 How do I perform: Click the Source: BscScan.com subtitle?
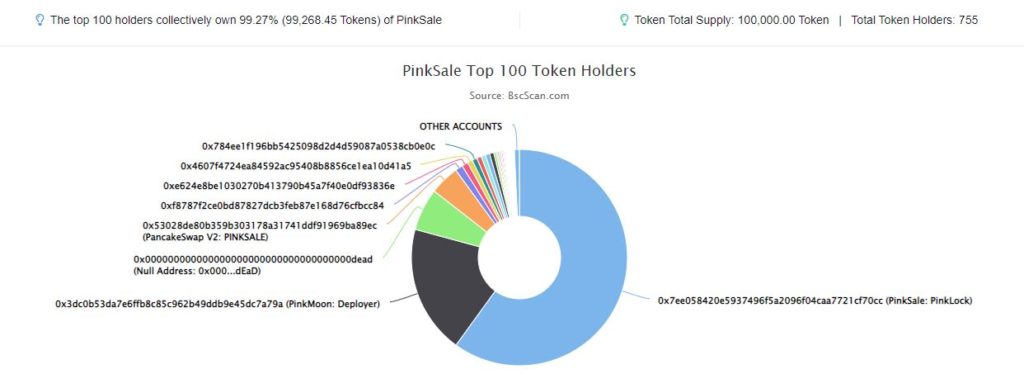click(519, 95)
